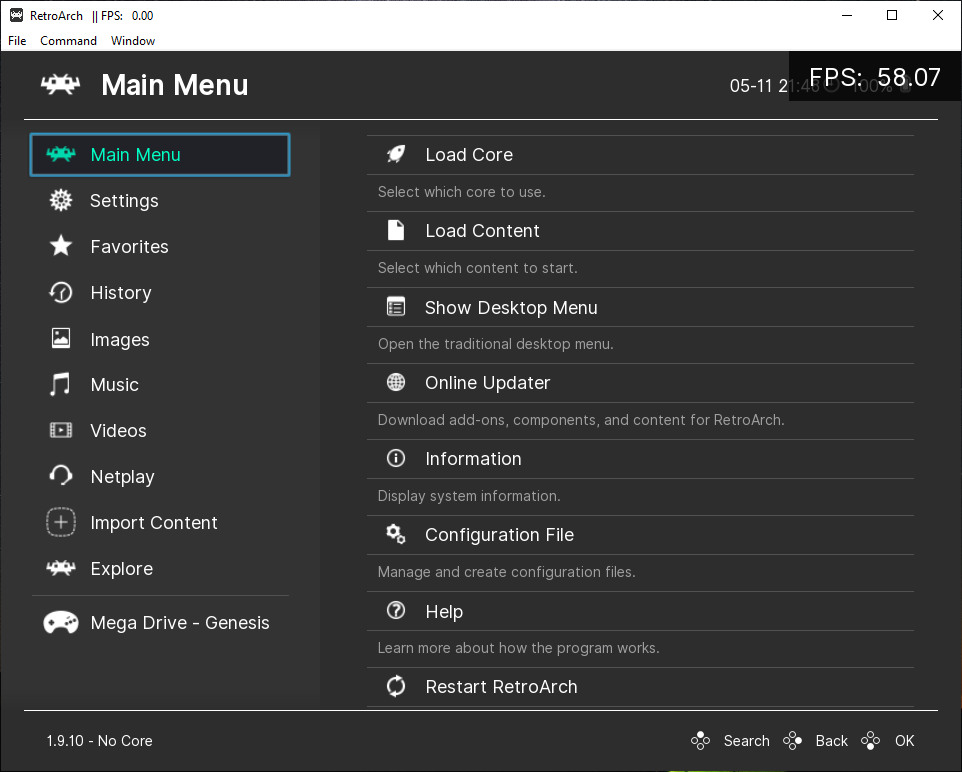Click 'Manage and create configuration files.' text
962x772 pixels.
point(506,572)
